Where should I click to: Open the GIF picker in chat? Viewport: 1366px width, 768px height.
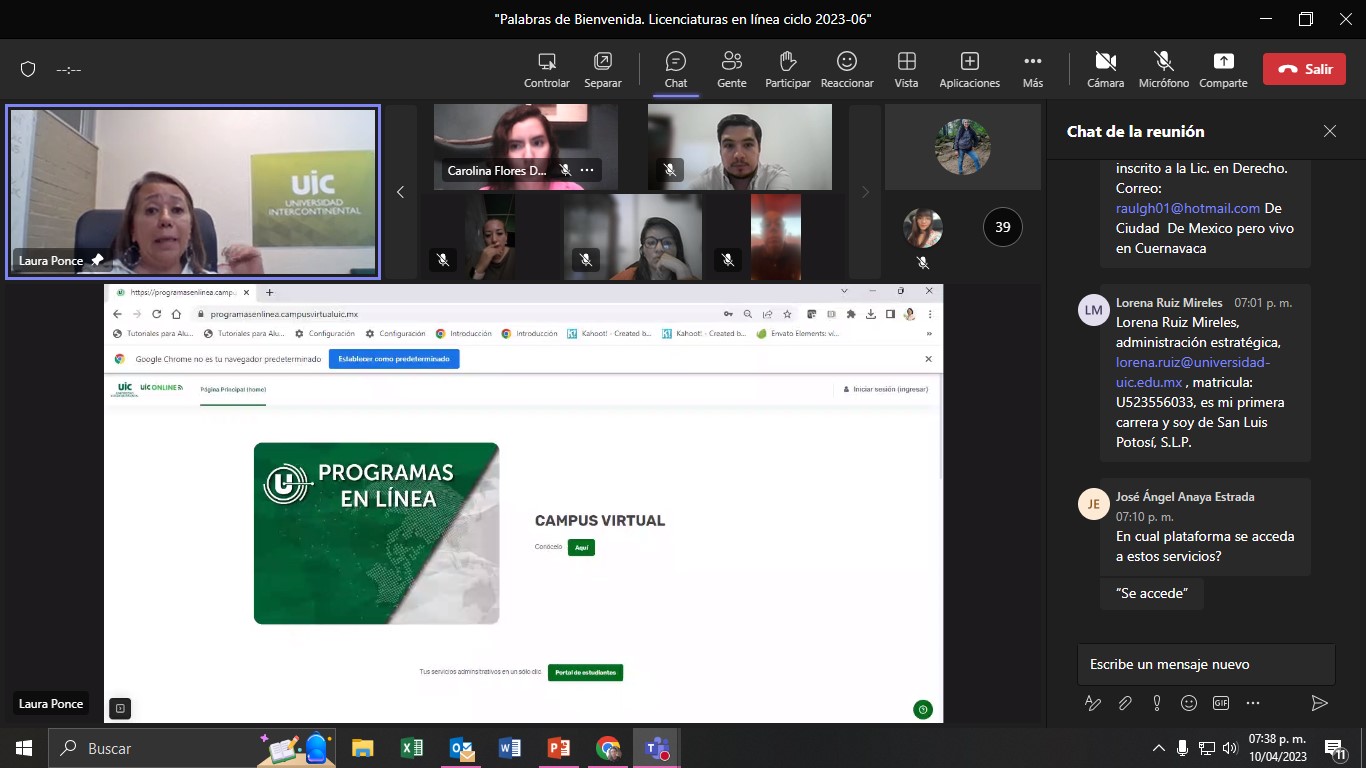[1221, 703]
